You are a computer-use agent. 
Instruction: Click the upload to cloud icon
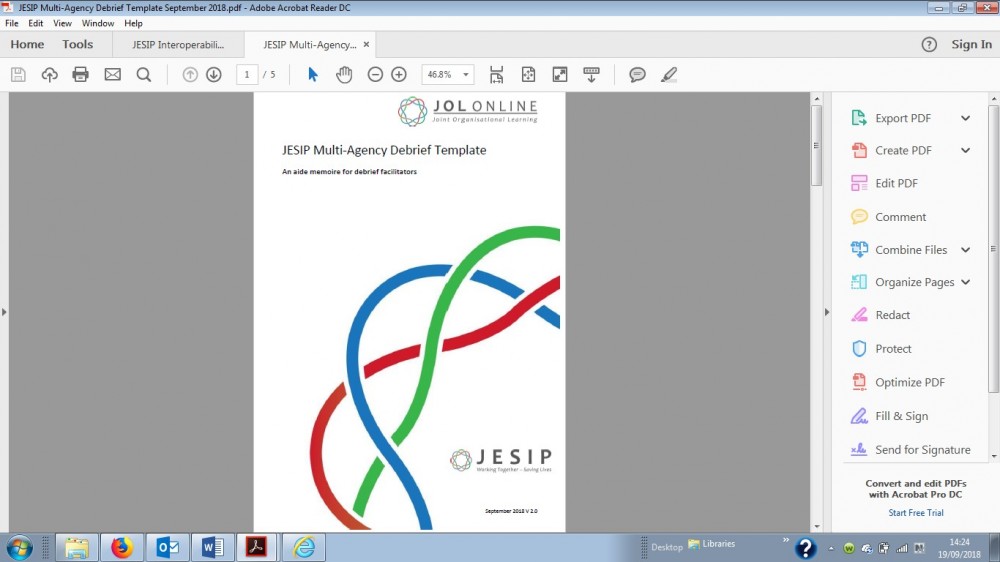(49, 75)
